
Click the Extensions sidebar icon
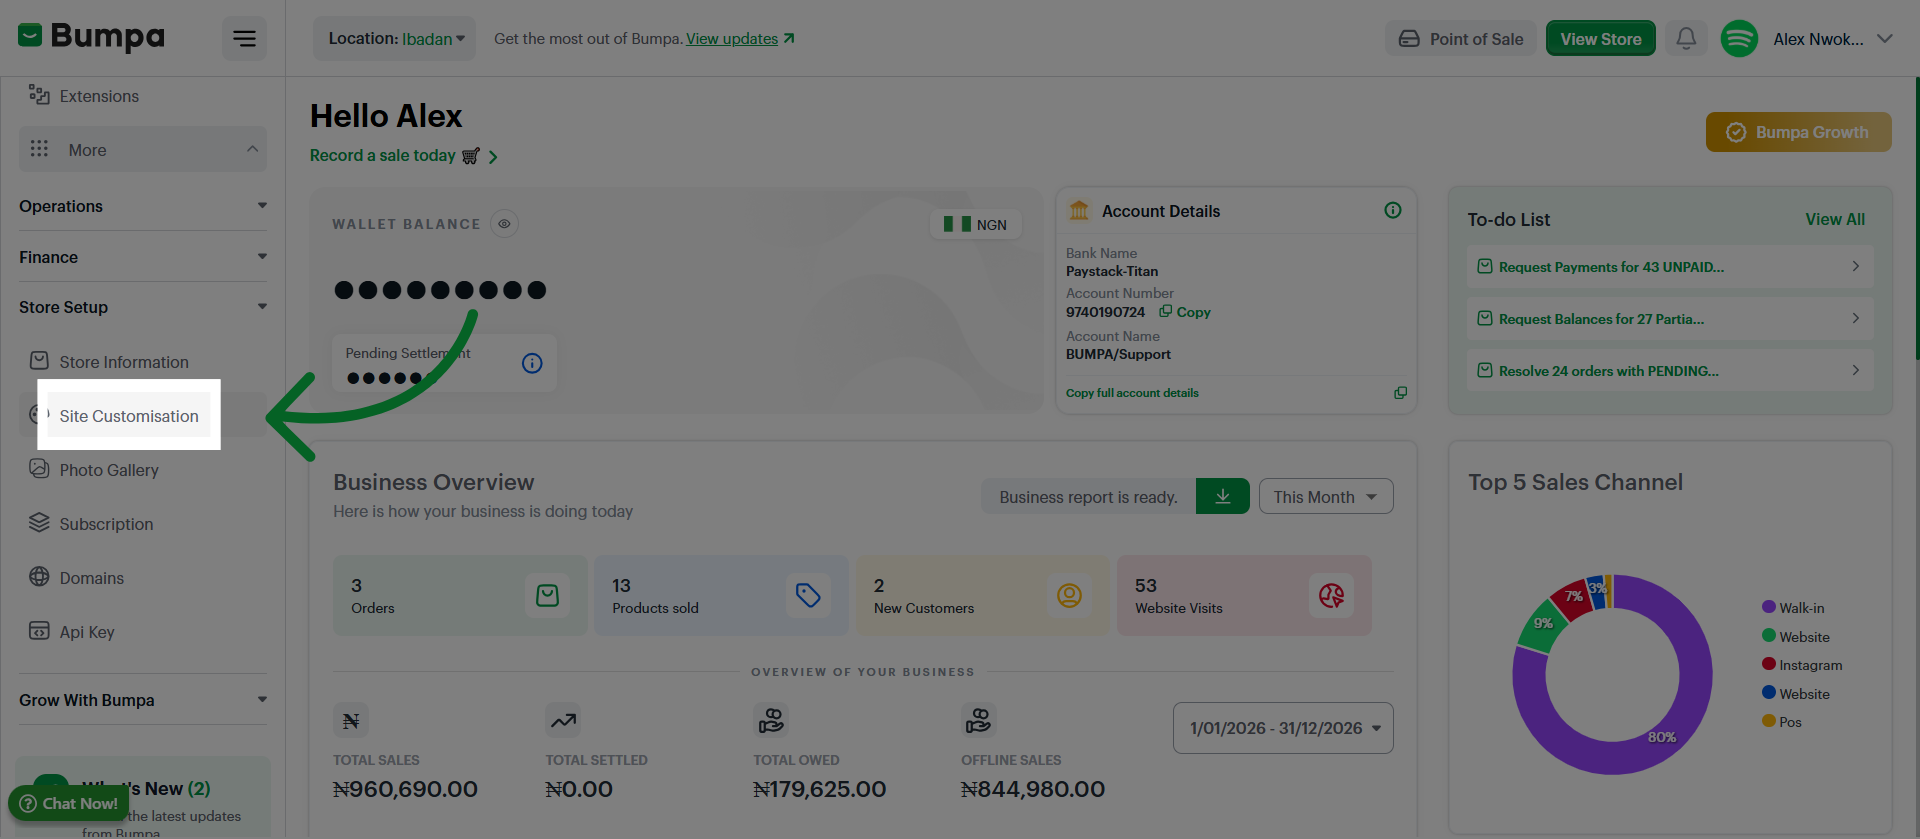tap(39, 95)
